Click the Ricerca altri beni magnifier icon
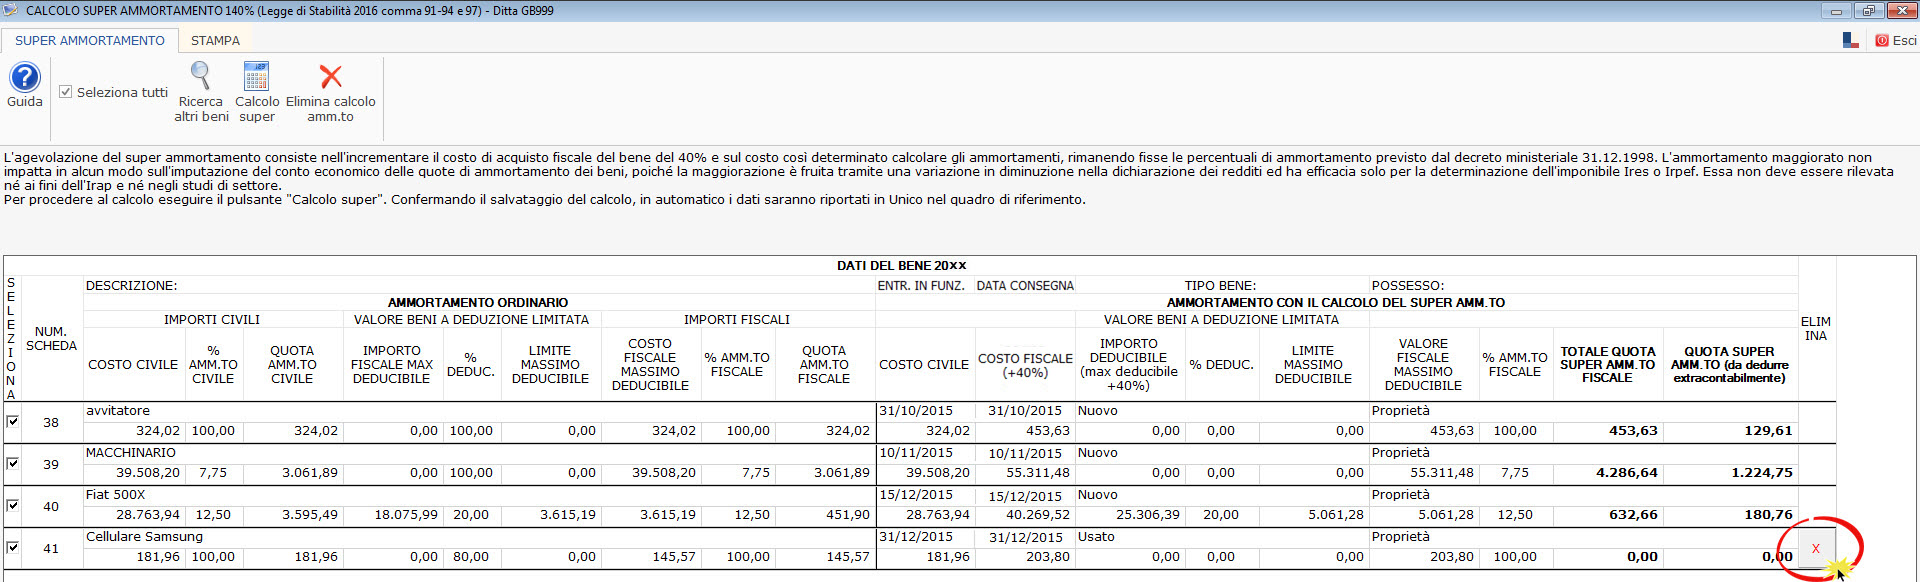The image size is (1920, 582). pos(201,76)
